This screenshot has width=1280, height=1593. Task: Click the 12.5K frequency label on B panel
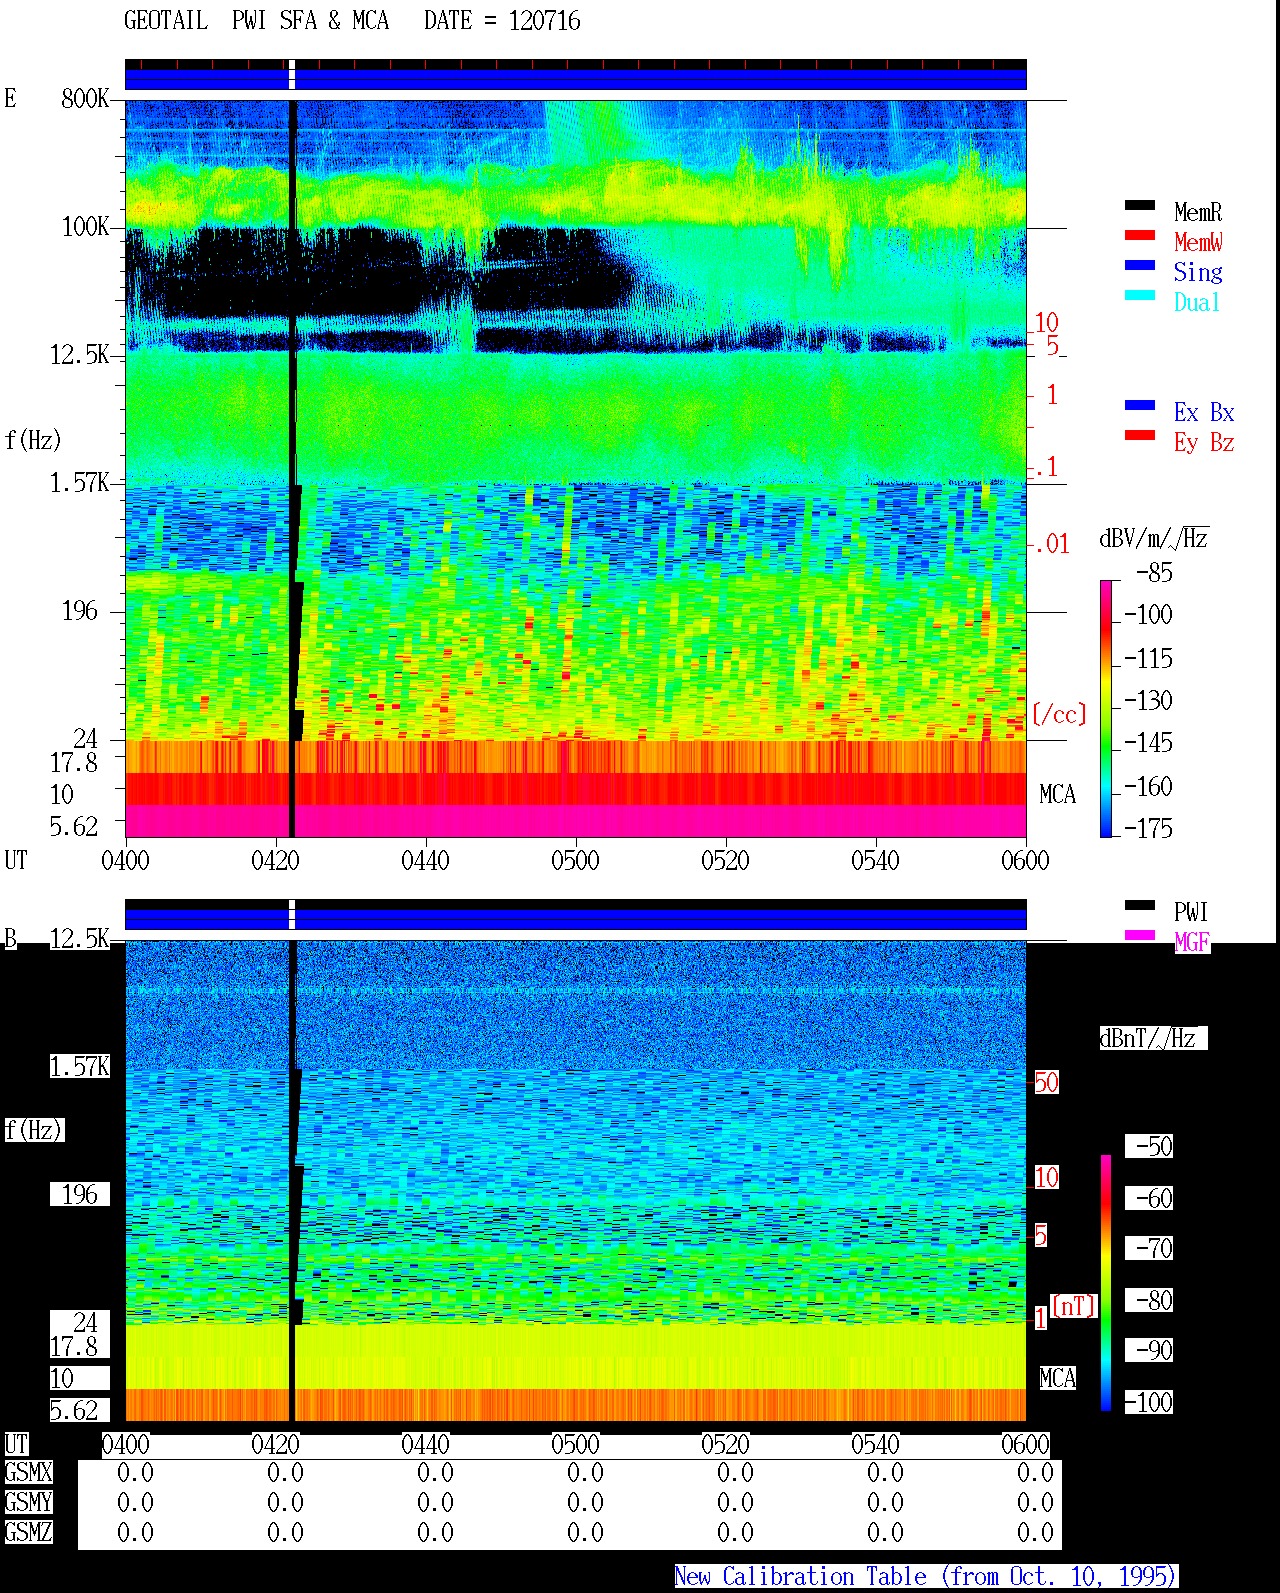80,939
